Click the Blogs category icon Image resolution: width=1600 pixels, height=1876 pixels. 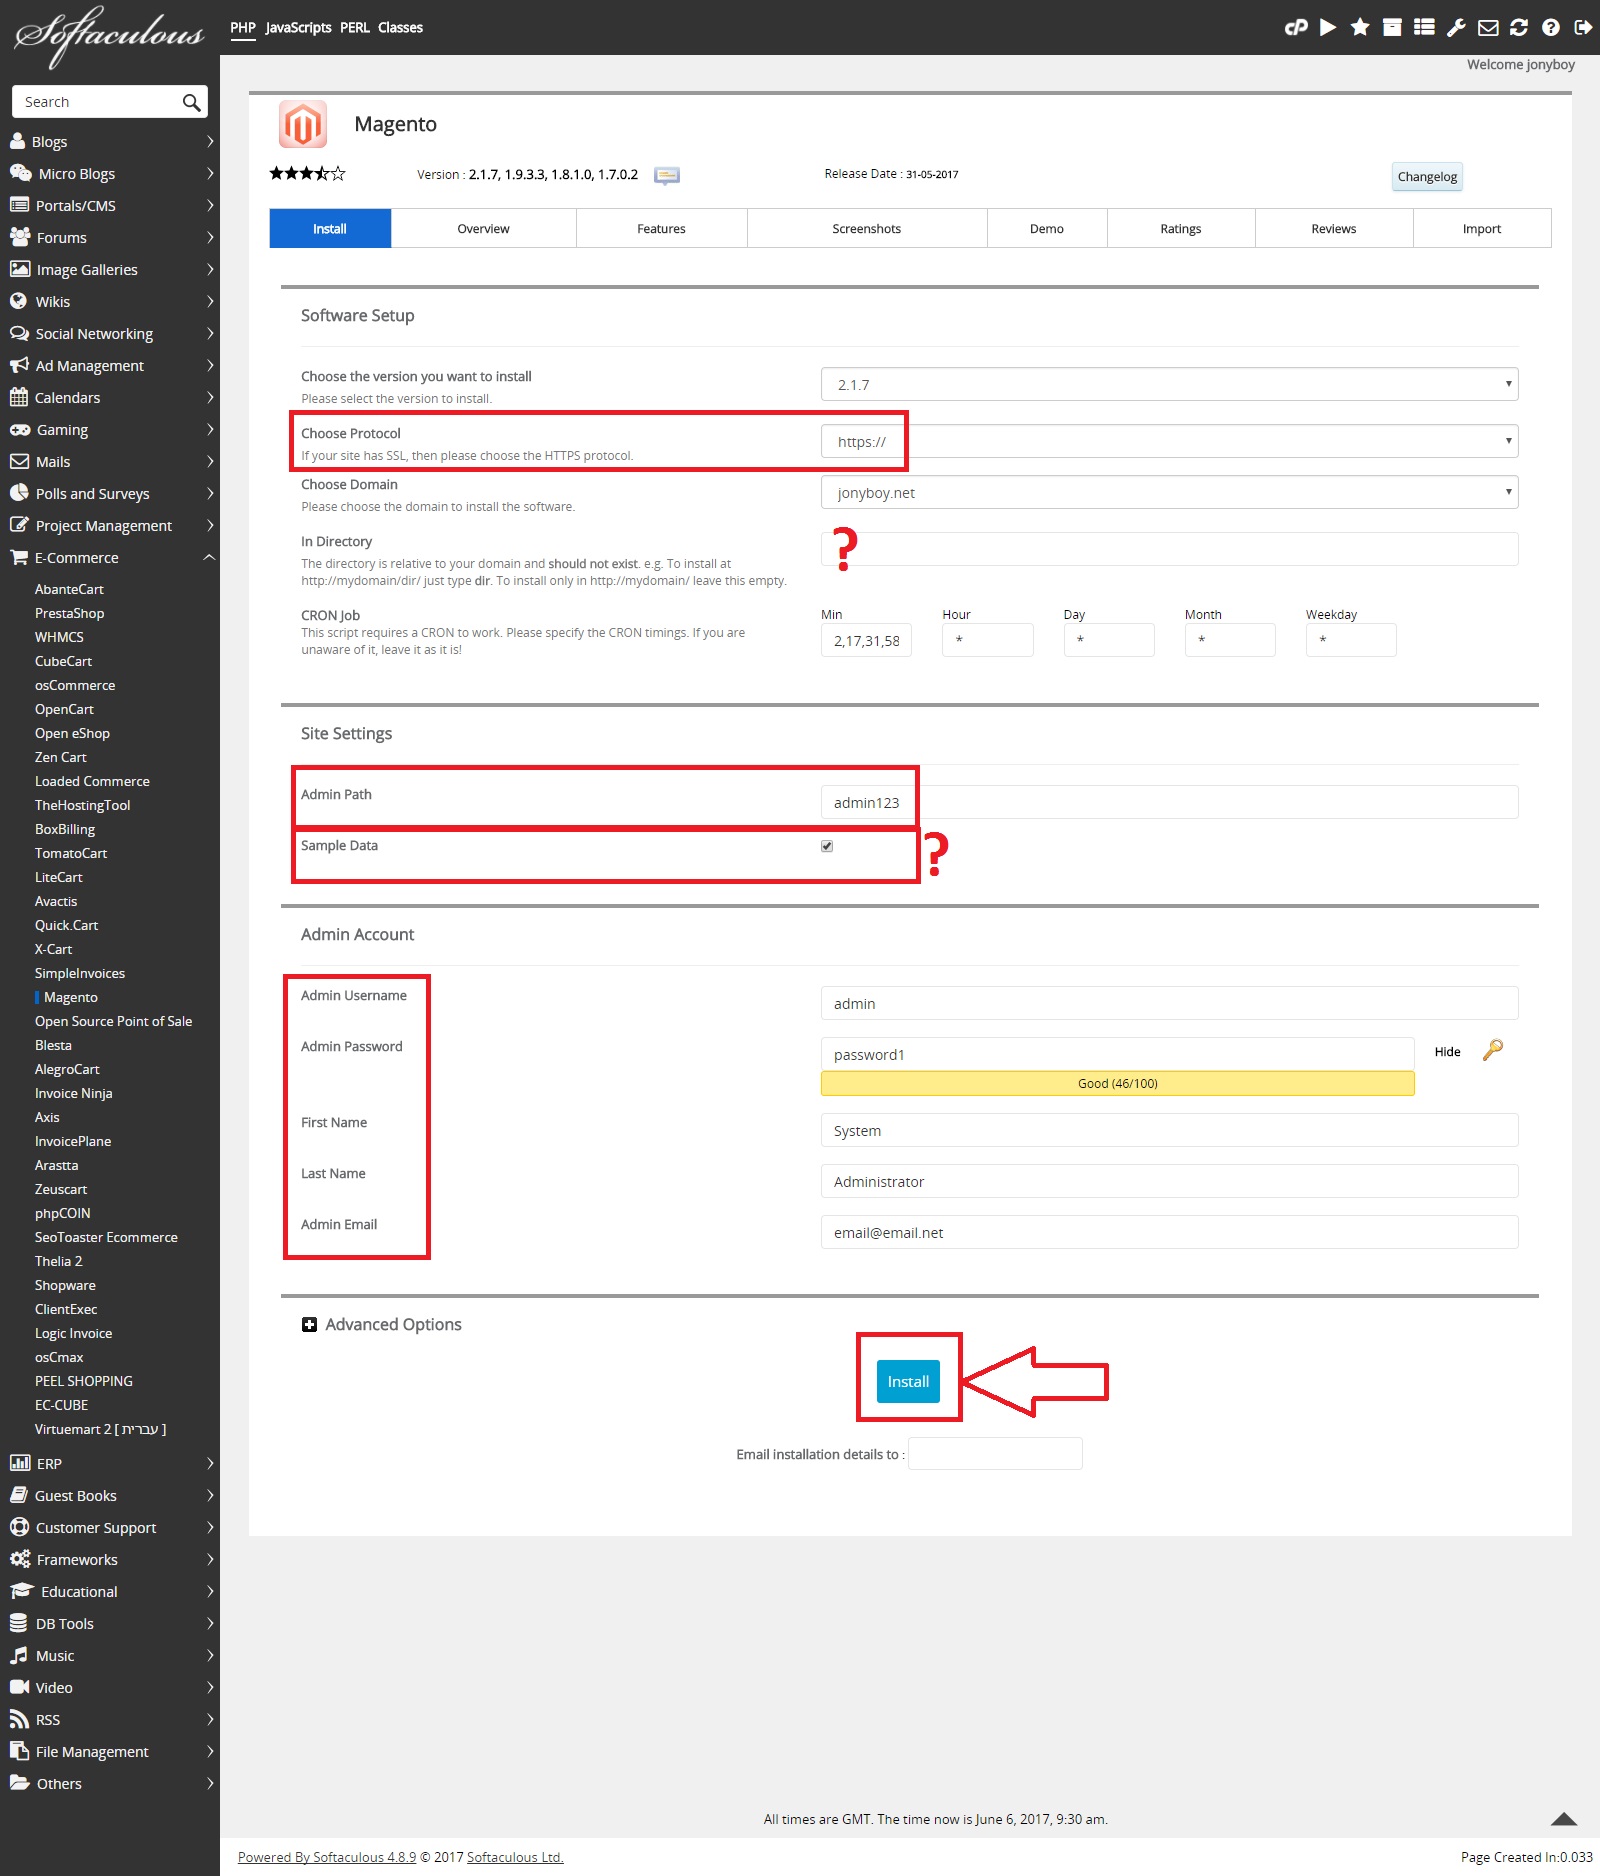18,141
